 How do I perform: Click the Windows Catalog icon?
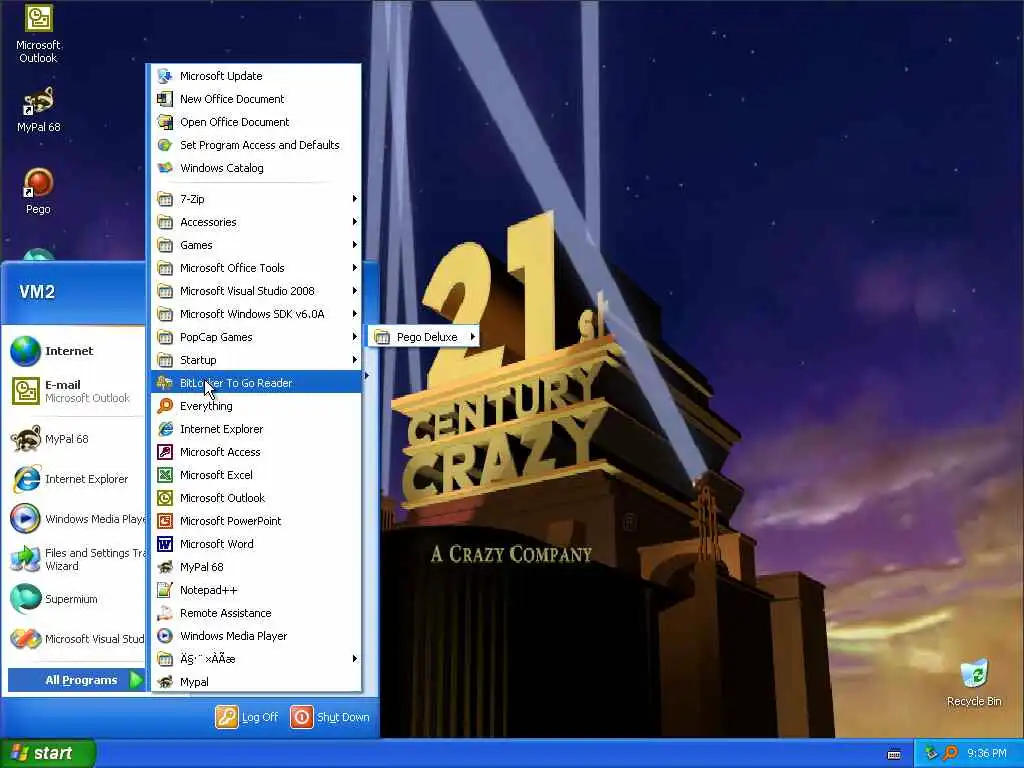pos(165,168)
